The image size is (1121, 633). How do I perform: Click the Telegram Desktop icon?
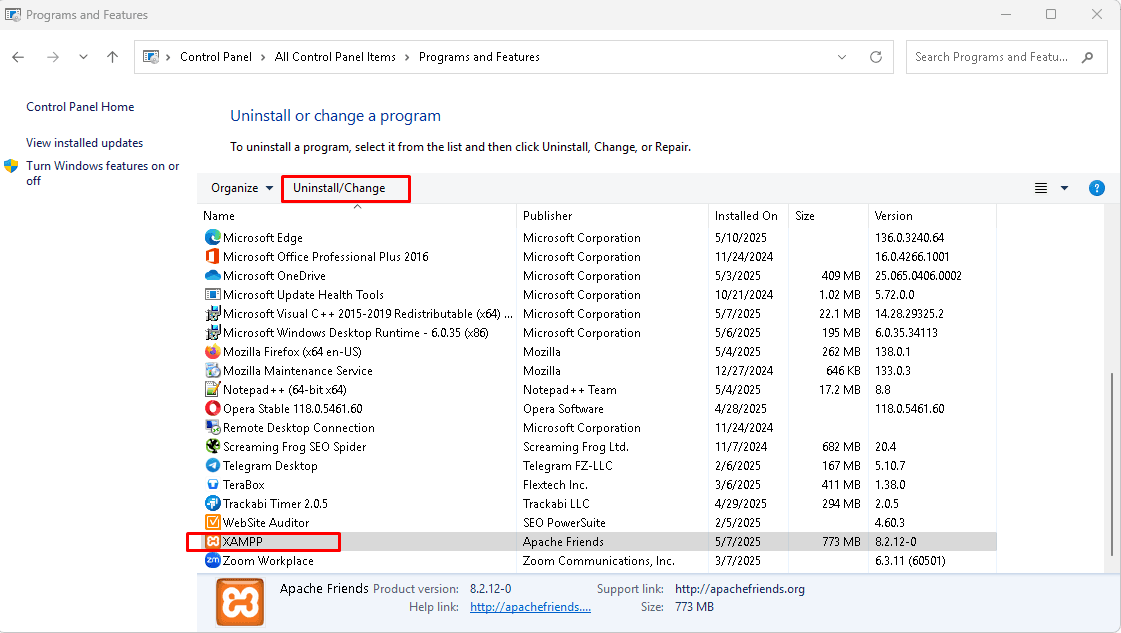coord(212,466)
